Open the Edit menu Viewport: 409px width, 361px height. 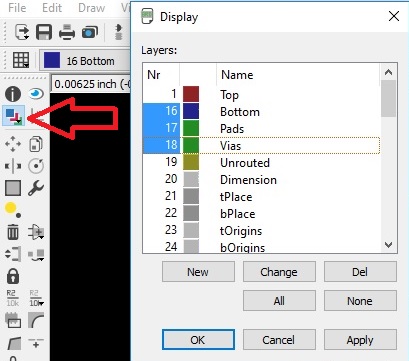pos(52,8)
